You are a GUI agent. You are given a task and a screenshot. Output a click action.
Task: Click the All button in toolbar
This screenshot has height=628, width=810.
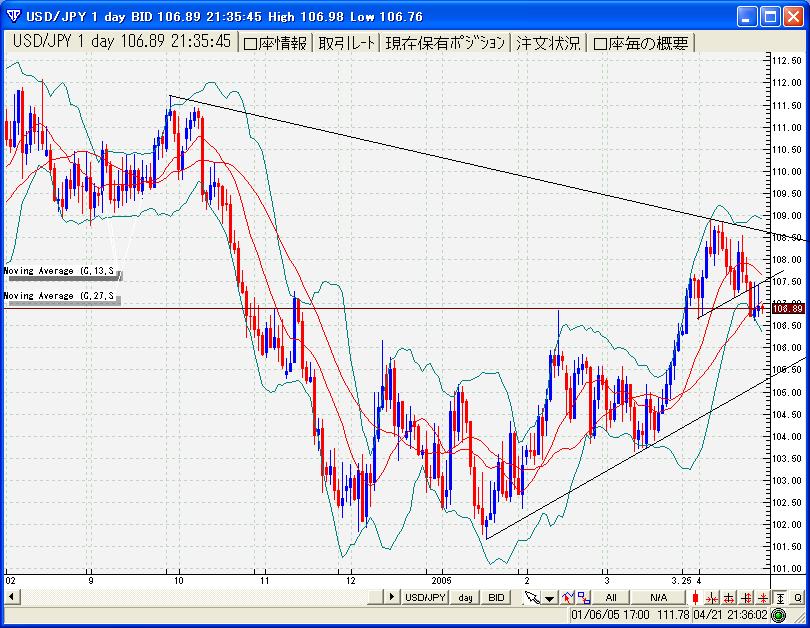click(611, 598)
